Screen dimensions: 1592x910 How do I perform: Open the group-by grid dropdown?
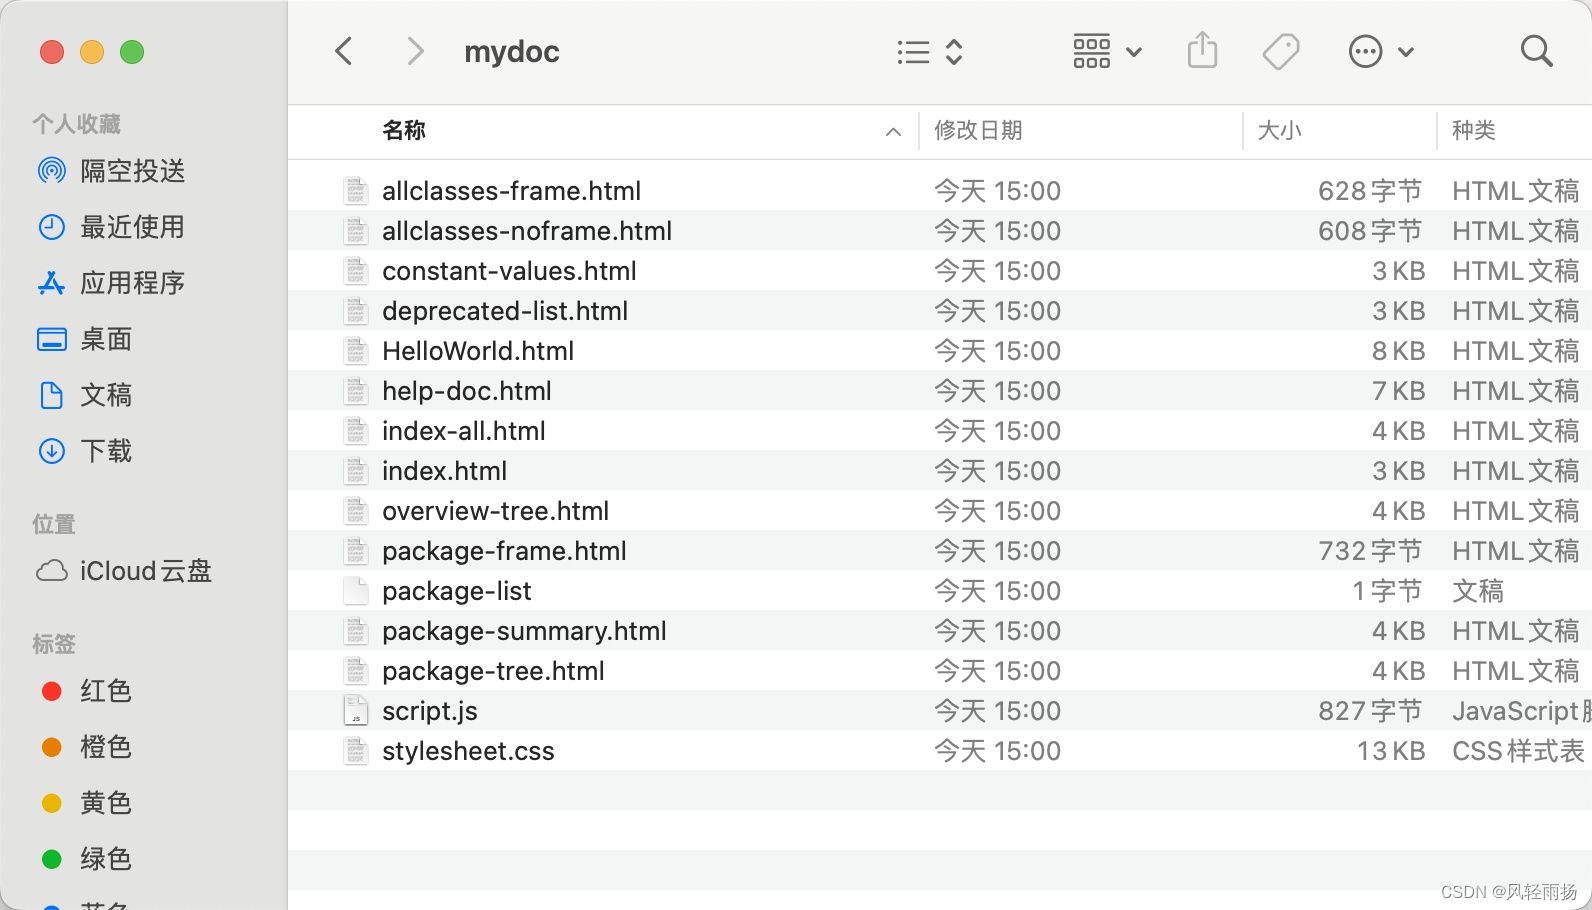click(1107, 51)
